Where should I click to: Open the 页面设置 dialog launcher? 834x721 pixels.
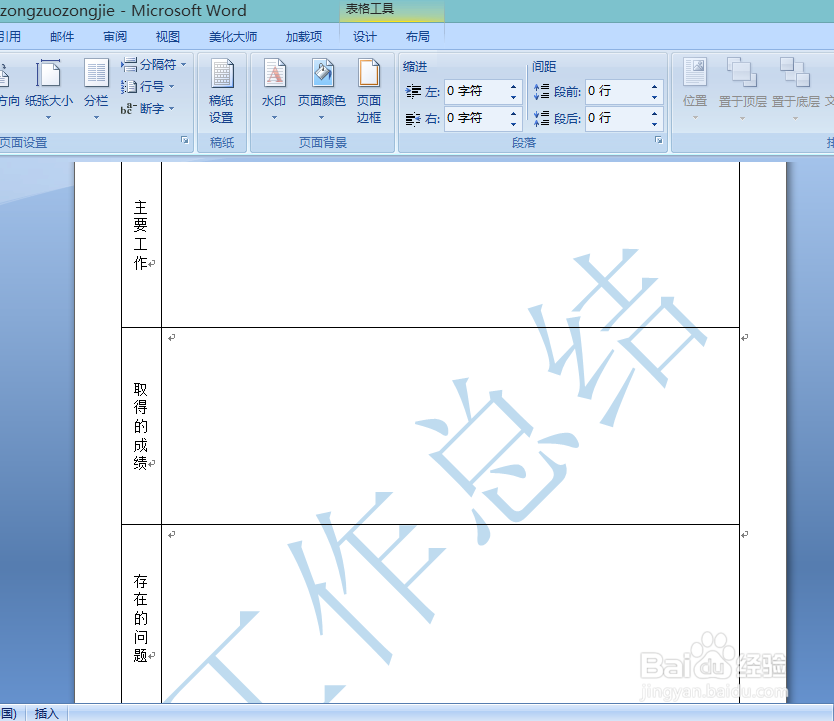point(184,140)
